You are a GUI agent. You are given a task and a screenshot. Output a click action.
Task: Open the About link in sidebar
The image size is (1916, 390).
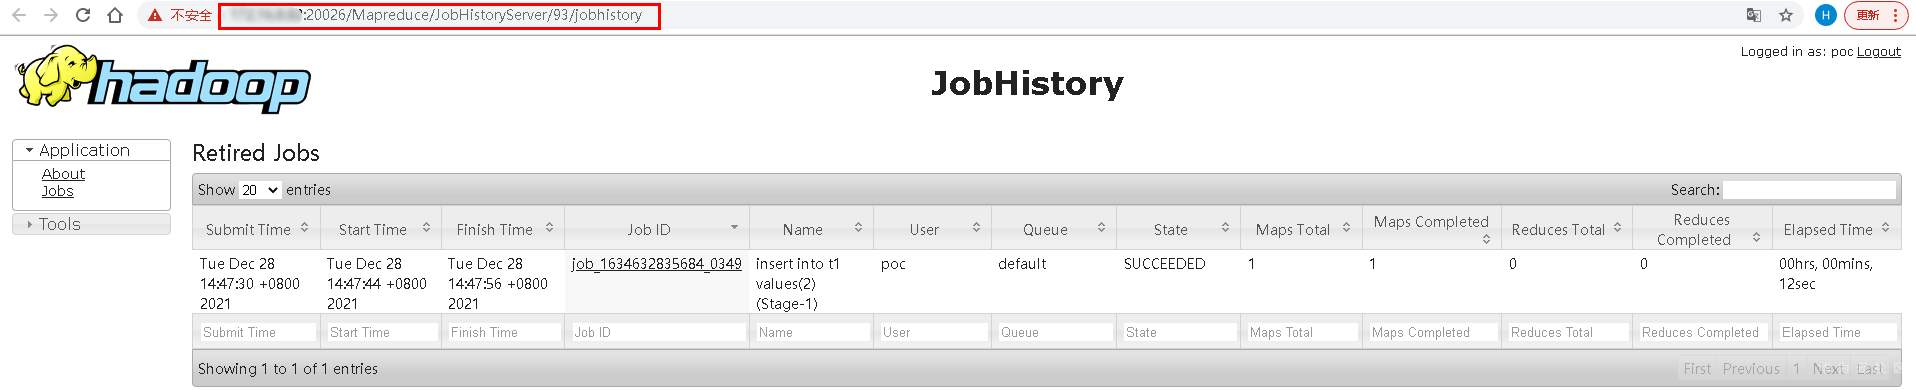point(63,174)
